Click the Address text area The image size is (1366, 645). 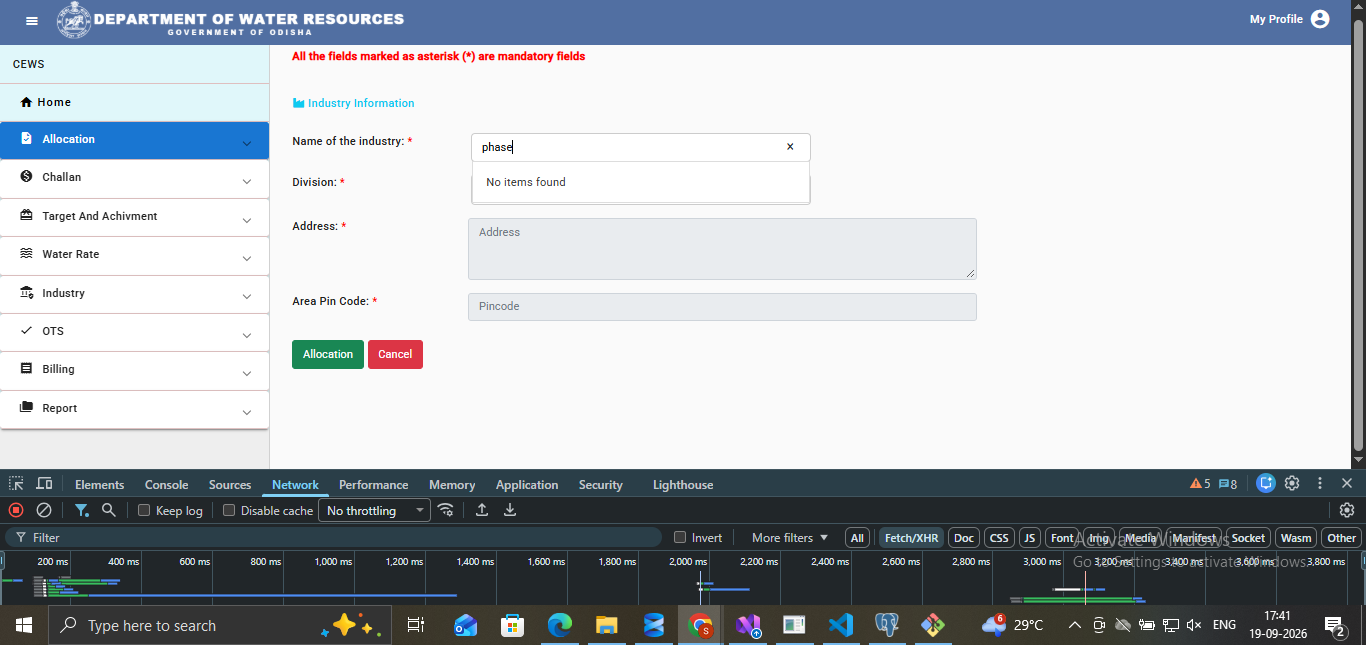click(722, 249)
